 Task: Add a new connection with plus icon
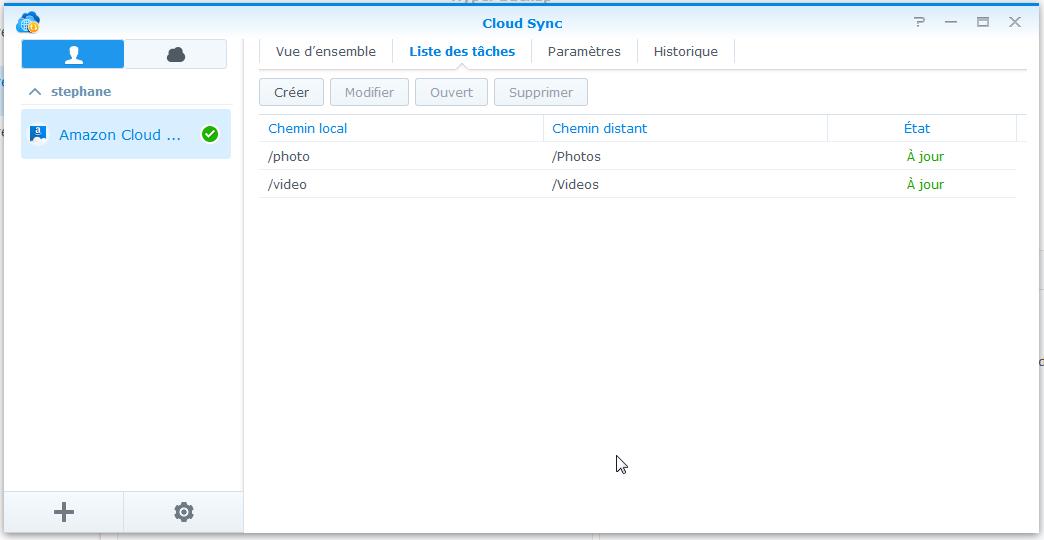tap(64, 512)
